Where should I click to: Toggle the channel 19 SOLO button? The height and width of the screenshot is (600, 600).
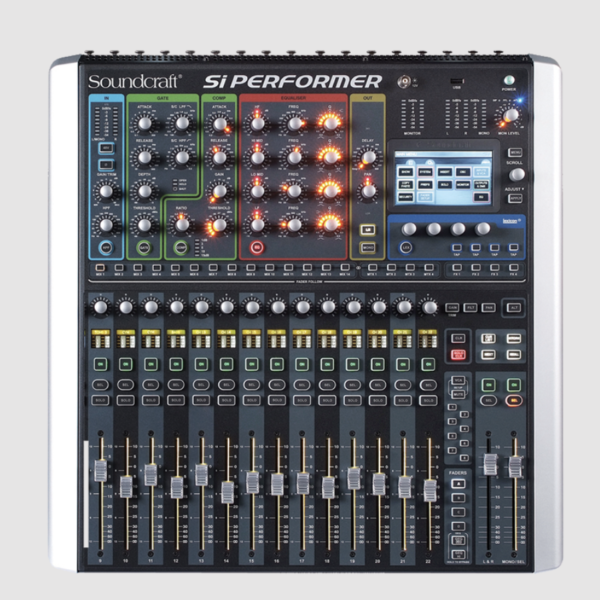tap(352, 400)
